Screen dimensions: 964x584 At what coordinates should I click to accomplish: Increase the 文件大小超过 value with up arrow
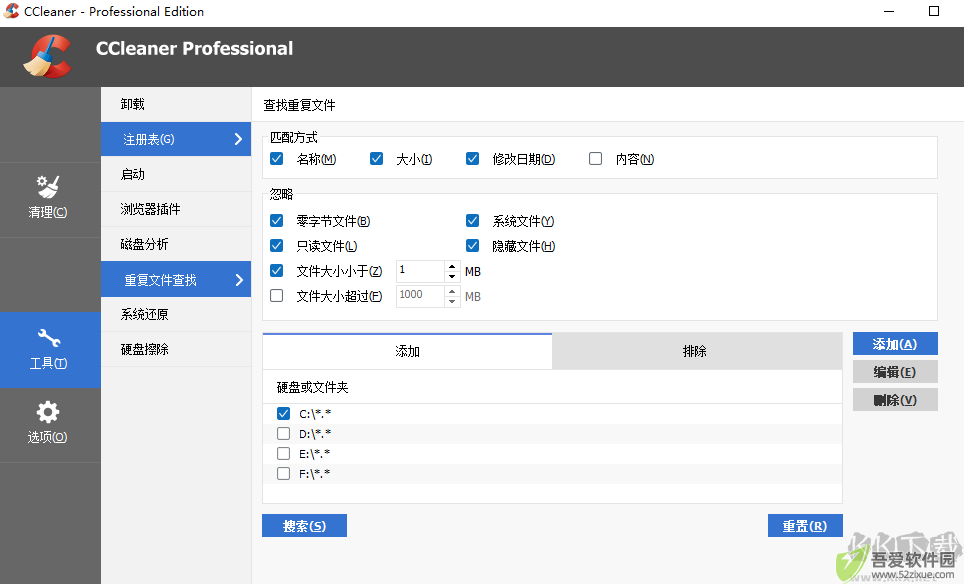tap(452, 291)
